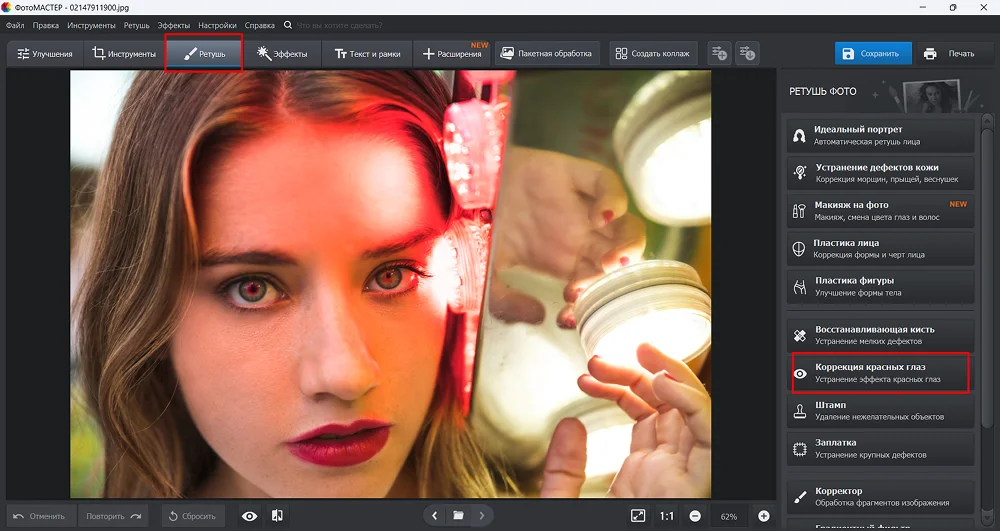1000x531 pixels.
Task: Open the Правка menu
Action: [x=45, y=25]
